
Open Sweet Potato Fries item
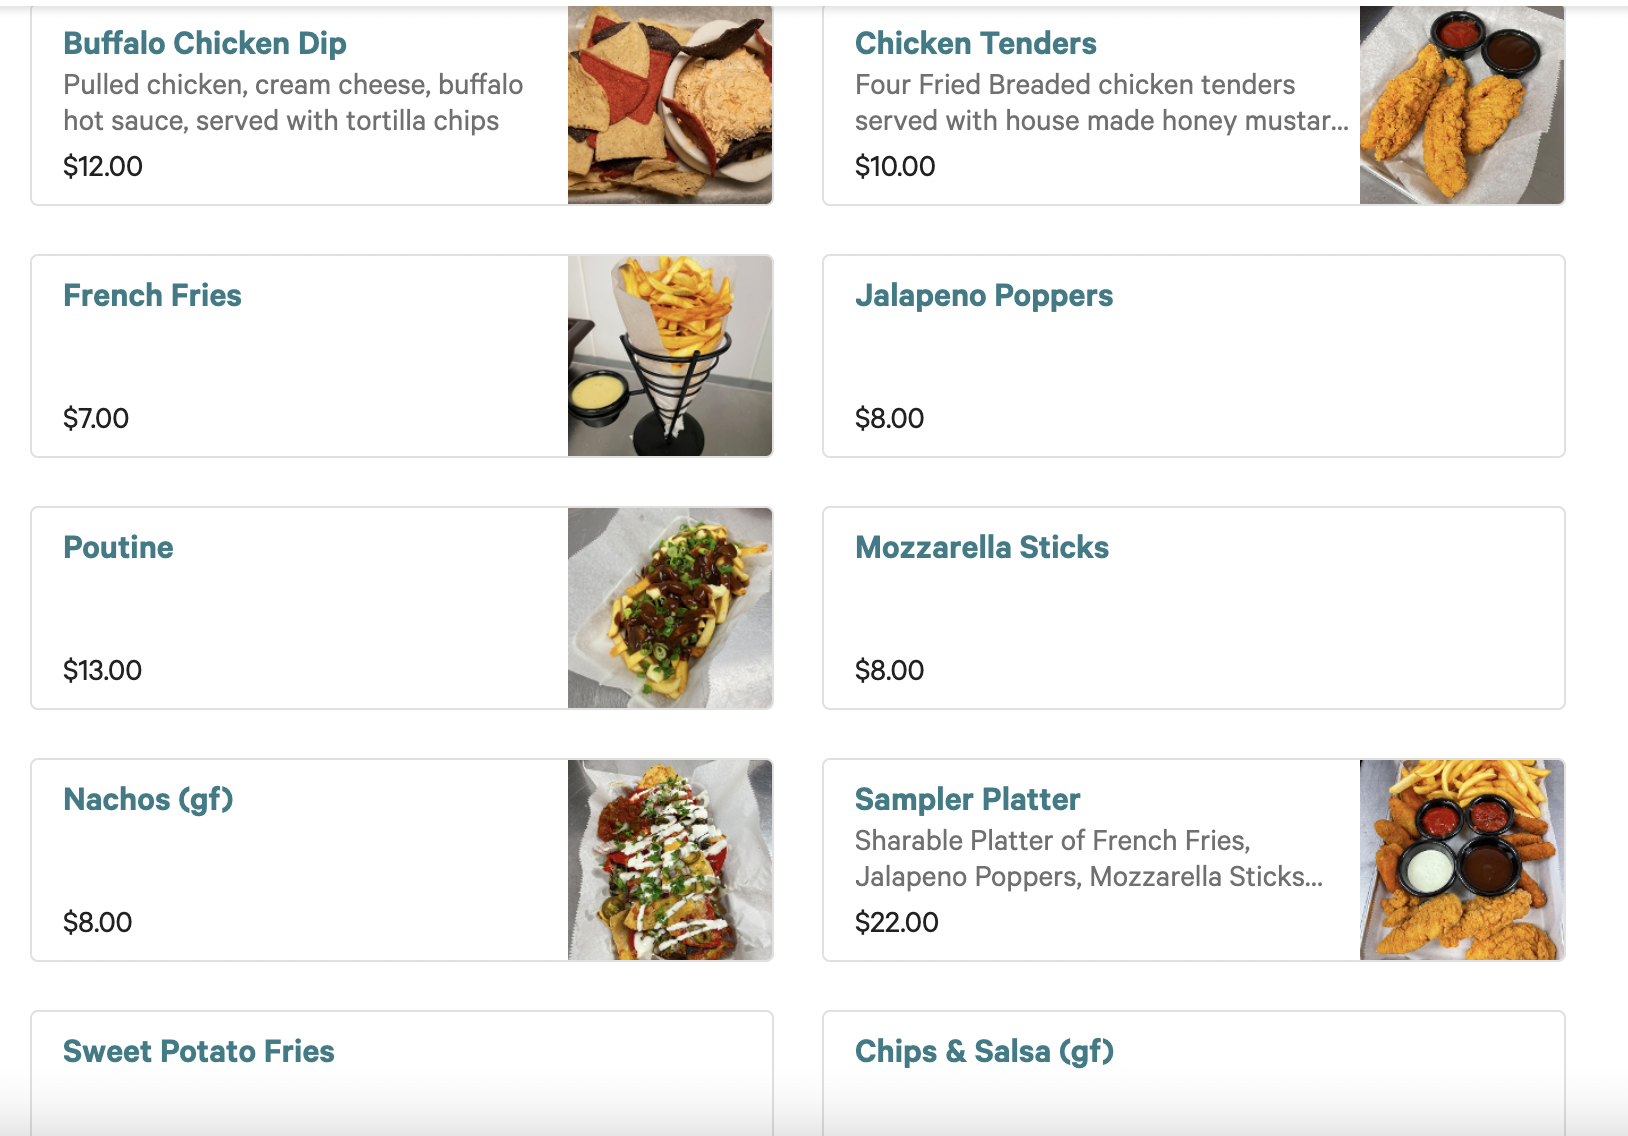click(x=199, y=1052)
